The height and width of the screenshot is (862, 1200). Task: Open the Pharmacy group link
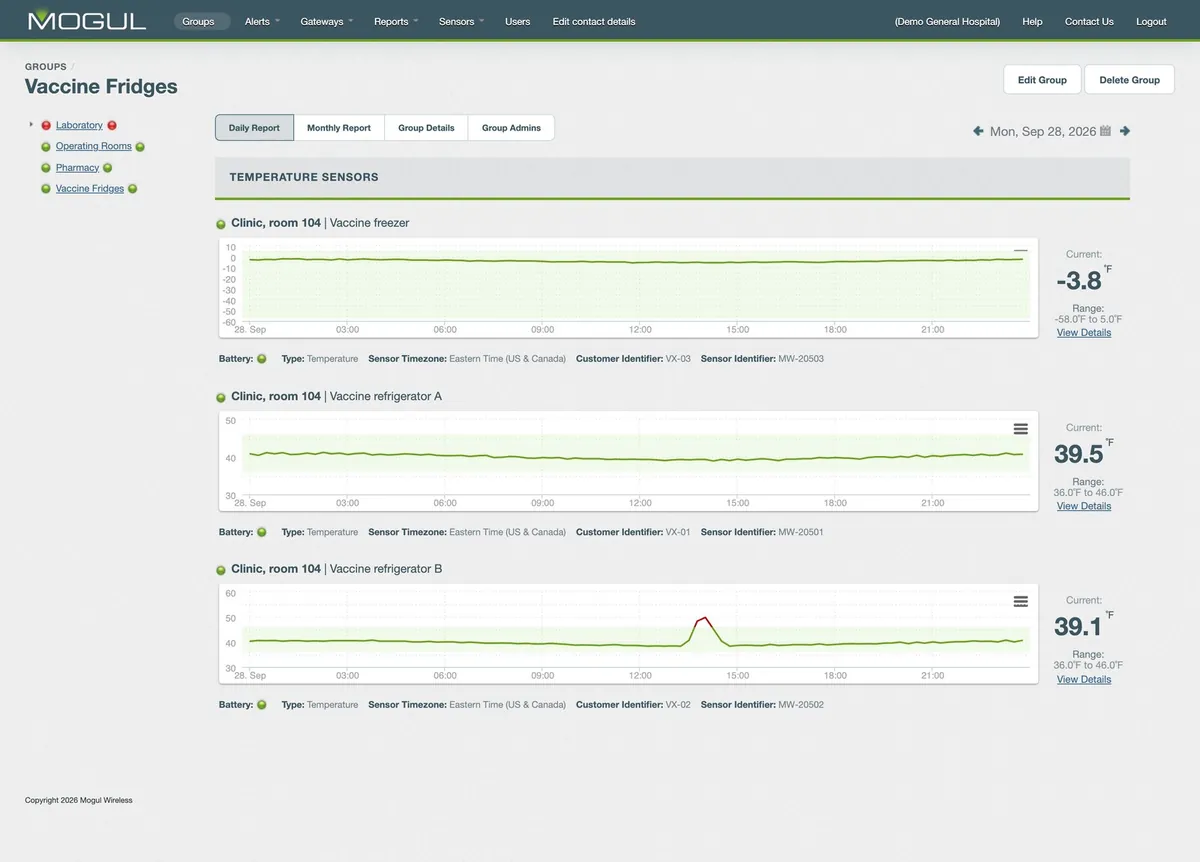pyautogui.click(x=77, y=168)
